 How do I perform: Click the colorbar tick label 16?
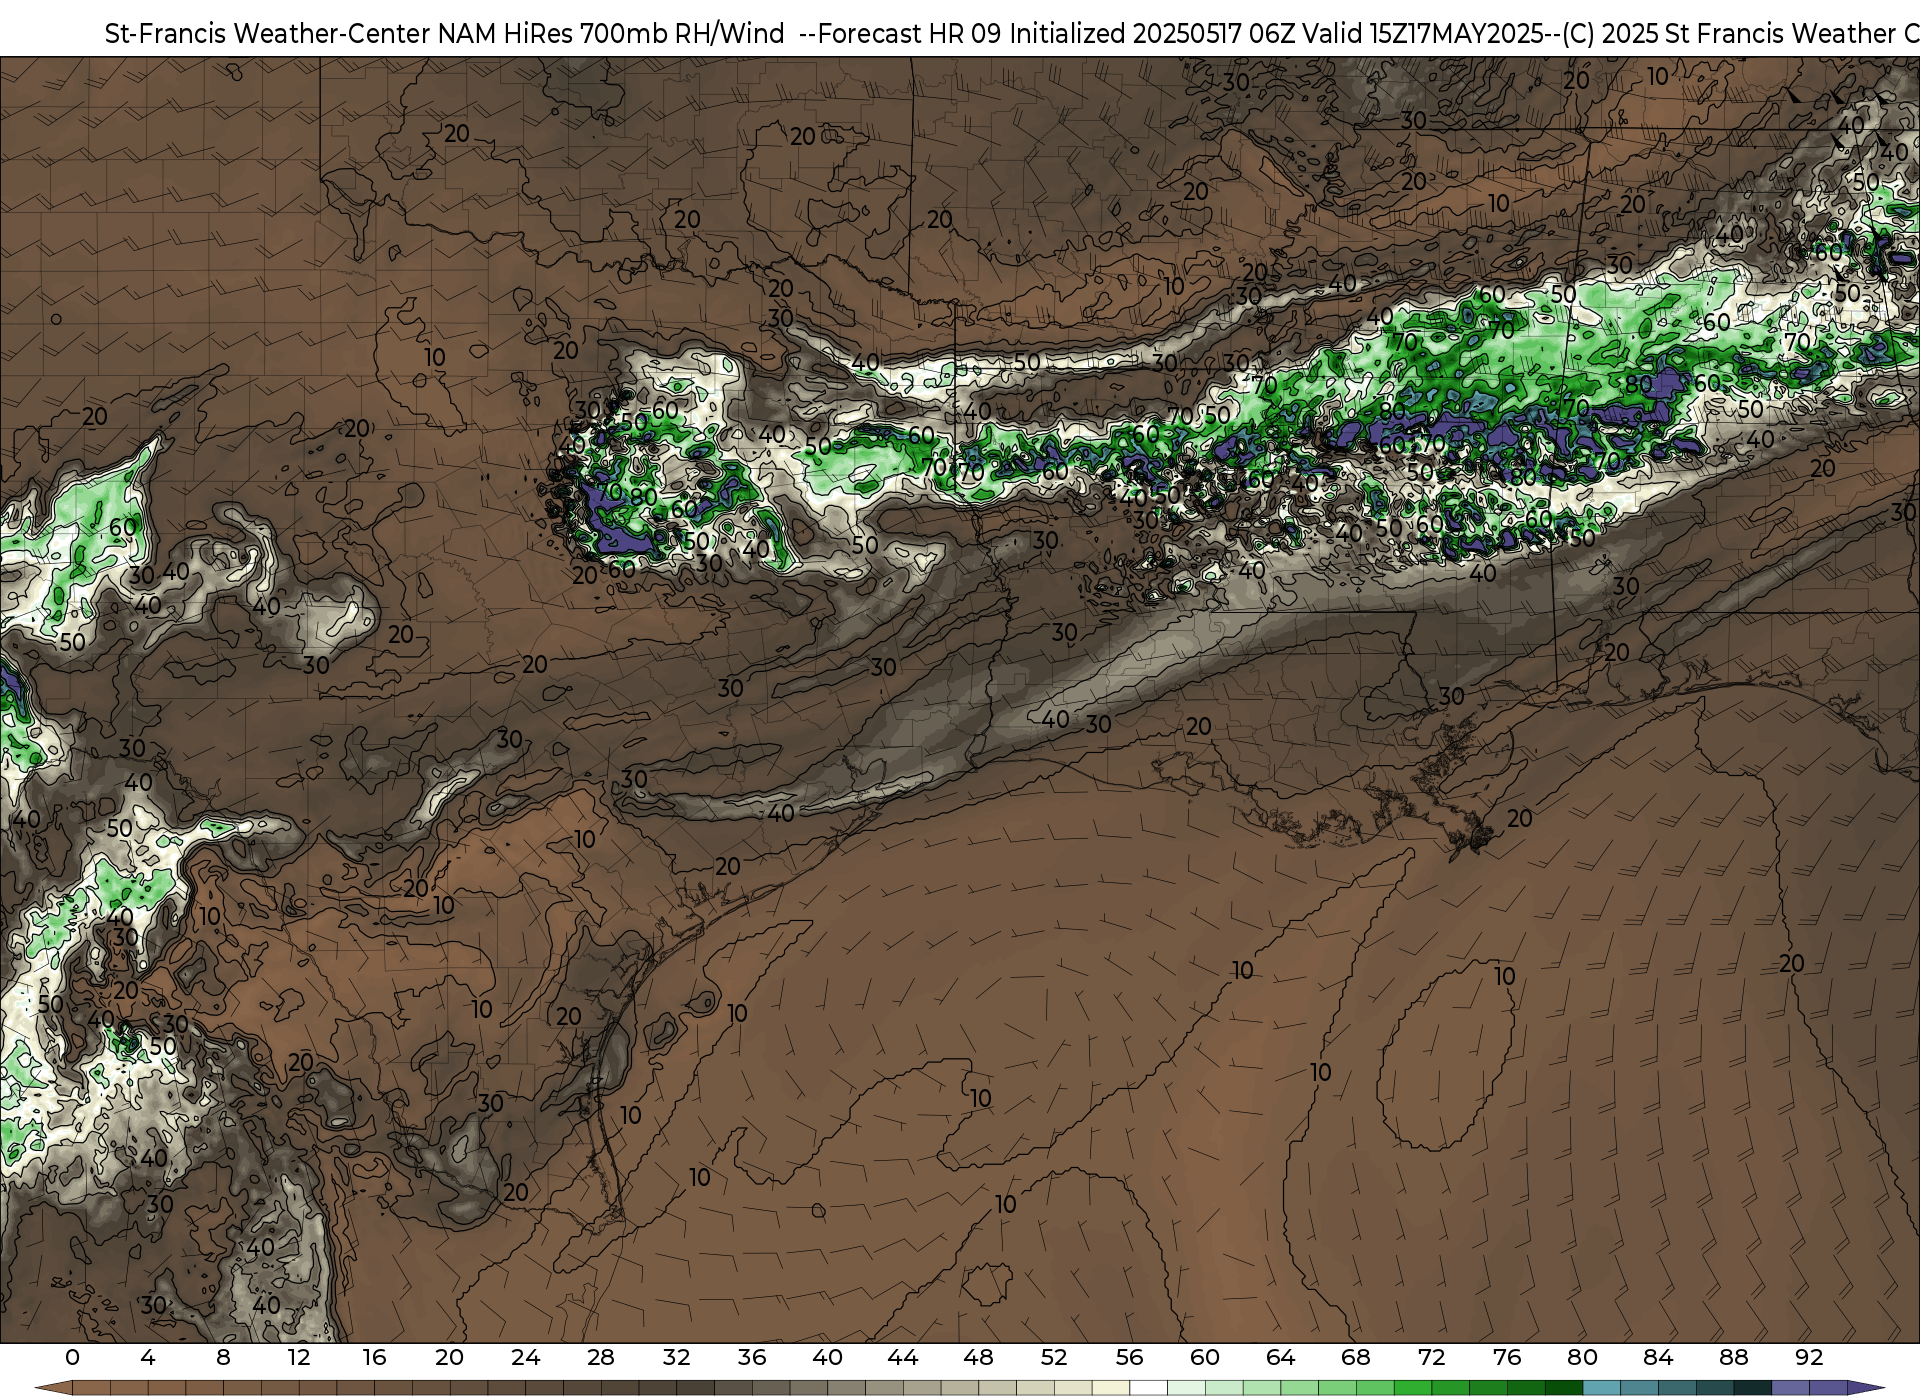pyautogui.click(x=374, y=1358)
